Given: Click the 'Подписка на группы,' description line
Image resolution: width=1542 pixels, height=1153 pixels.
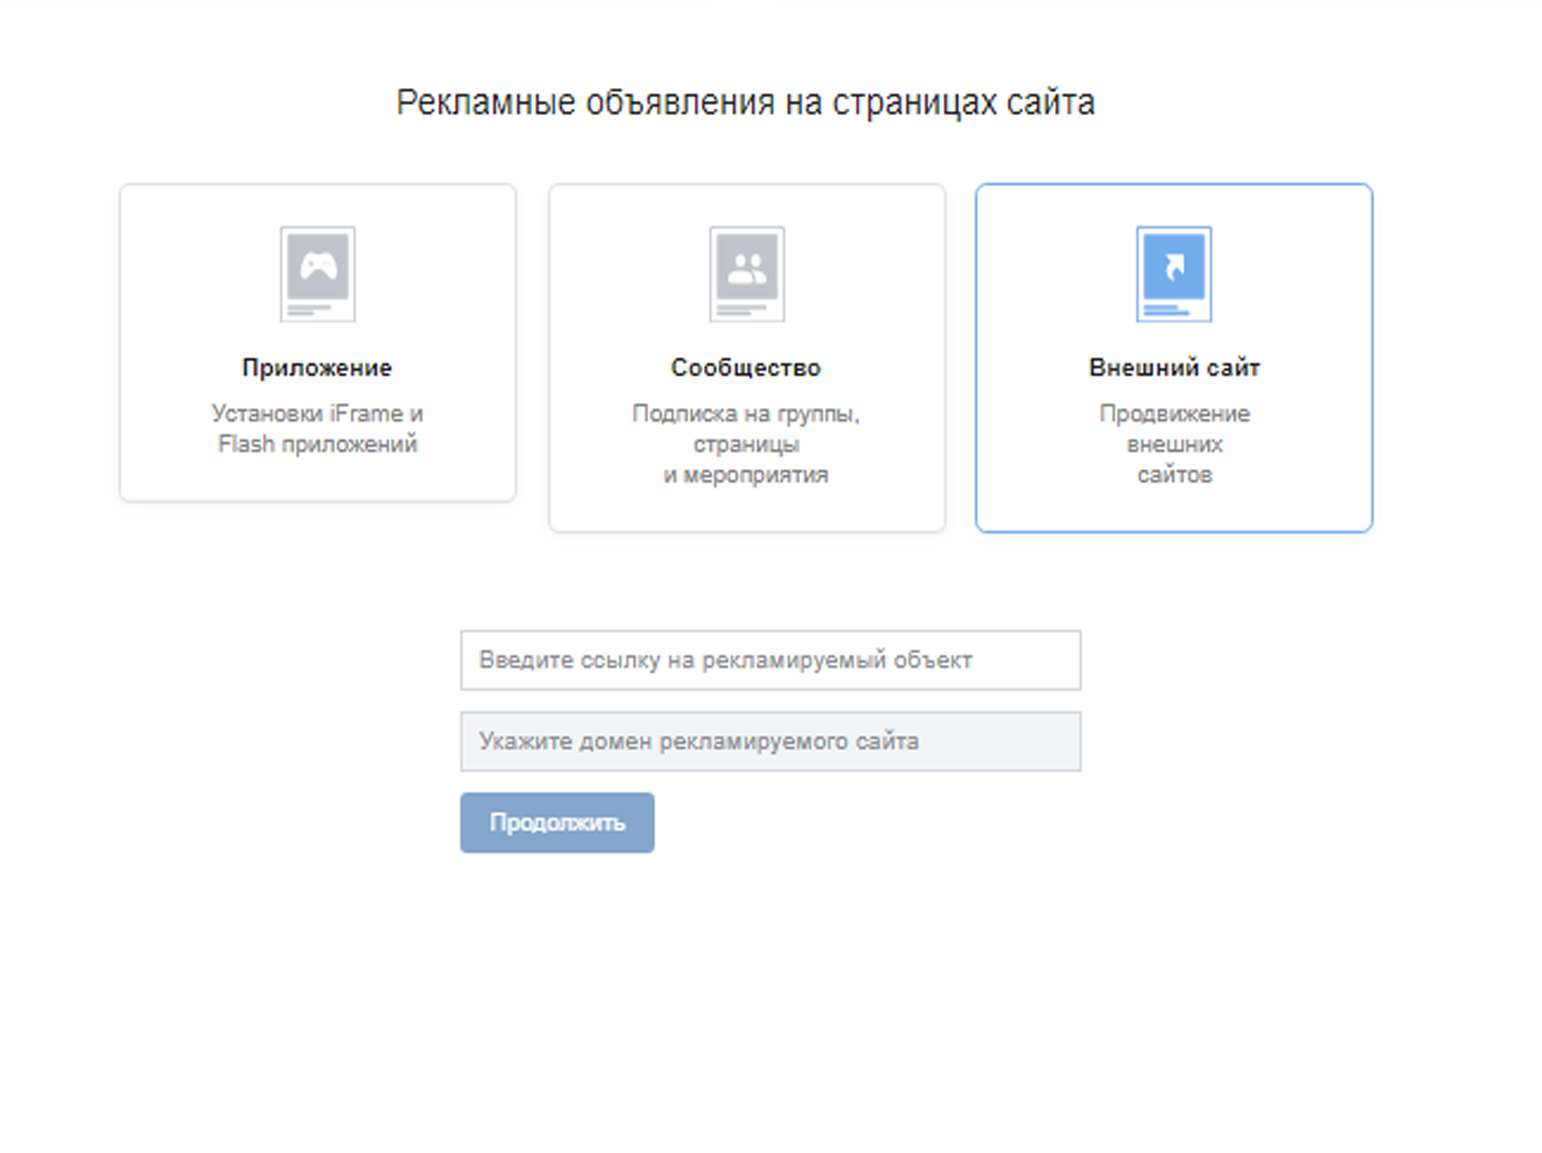Looking at the screenshot, I should (x=746, y=413).
